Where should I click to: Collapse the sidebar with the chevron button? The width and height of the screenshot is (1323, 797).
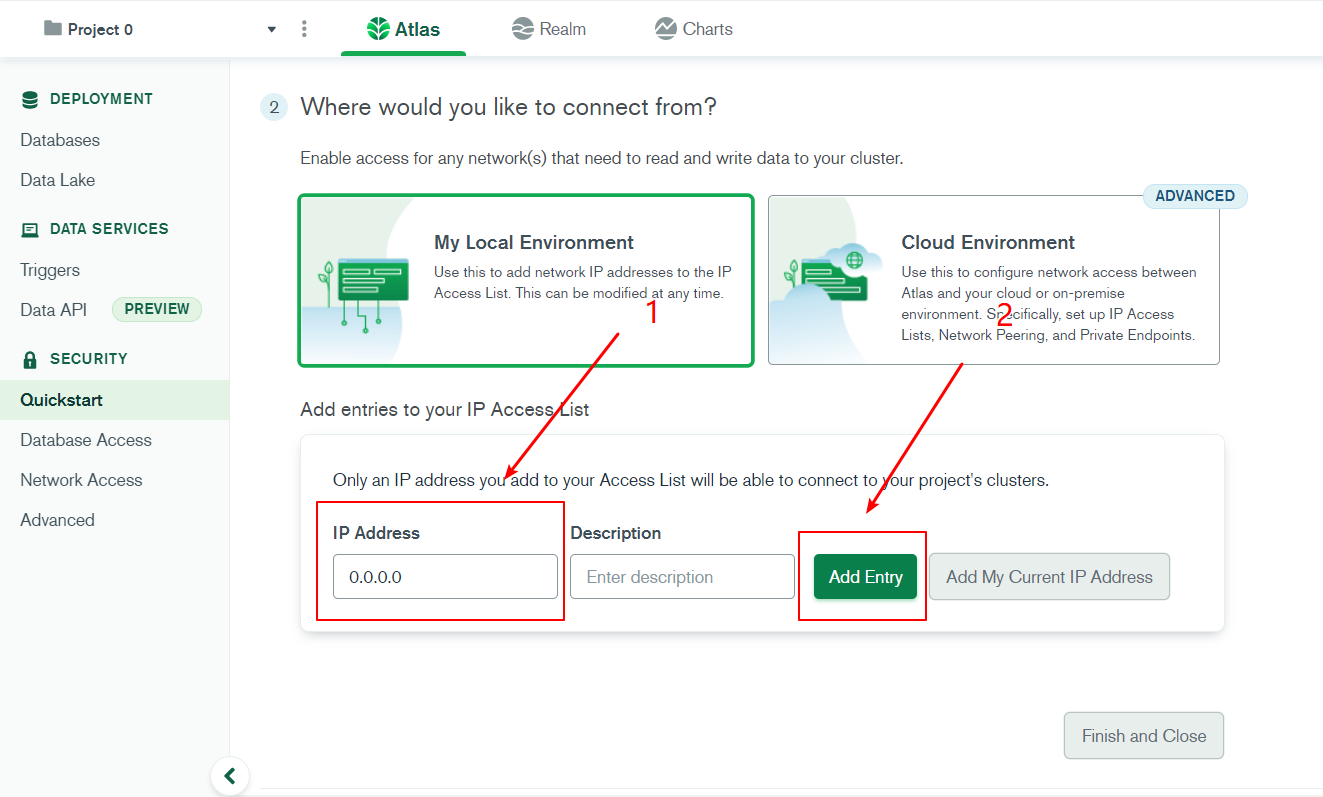tap(230, 776)
